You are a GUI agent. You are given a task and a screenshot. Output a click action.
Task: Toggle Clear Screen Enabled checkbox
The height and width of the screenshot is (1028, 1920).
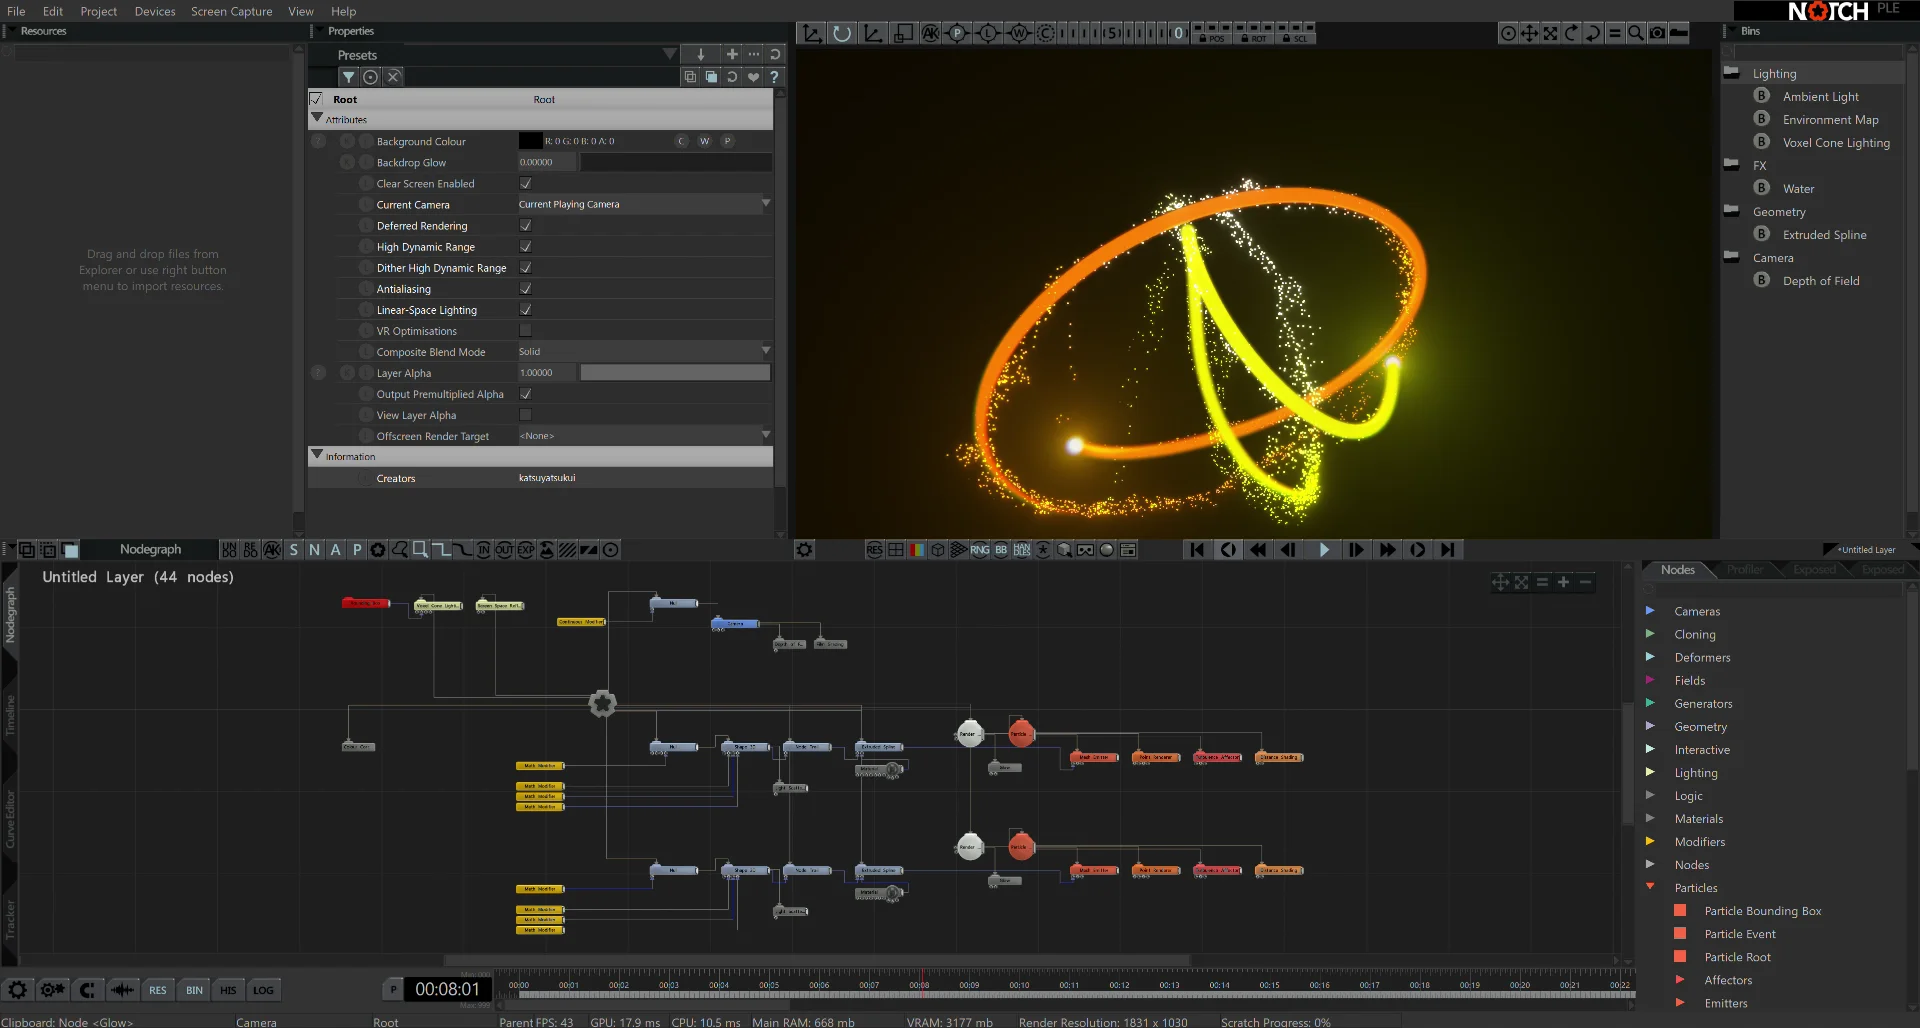point(525,184)
